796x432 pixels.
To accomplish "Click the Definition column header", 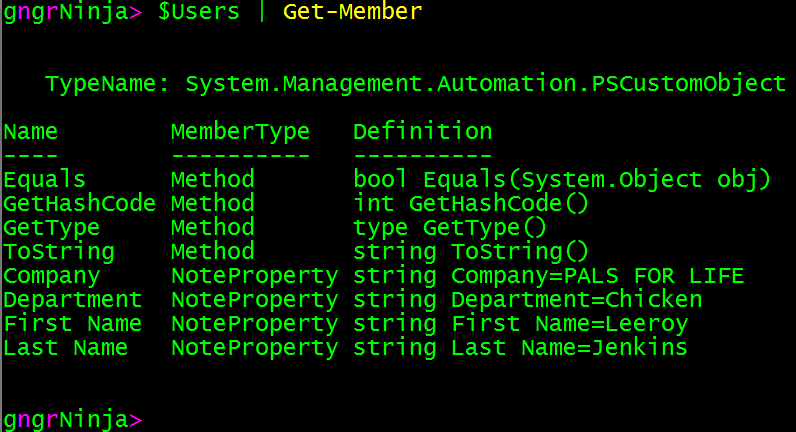I will point(422,132).
